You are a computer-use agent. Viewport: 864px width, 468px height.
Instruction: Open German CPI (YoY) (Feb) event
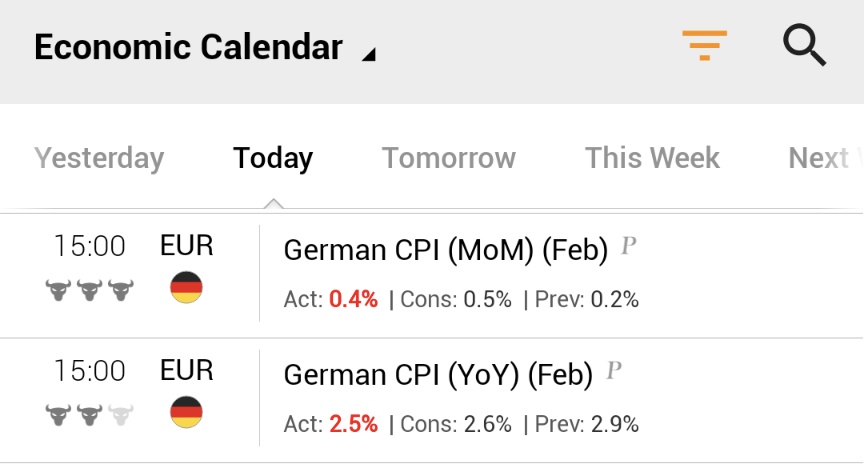pos(438,375)
